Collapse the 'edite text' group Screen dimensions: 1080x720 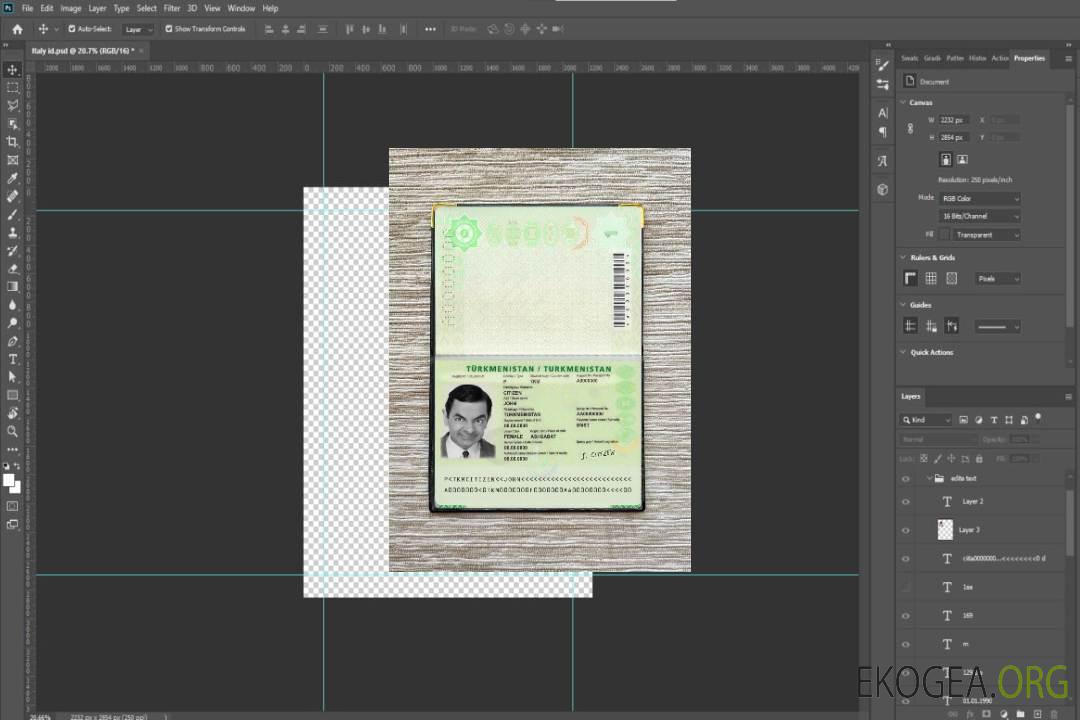(929, 478)
